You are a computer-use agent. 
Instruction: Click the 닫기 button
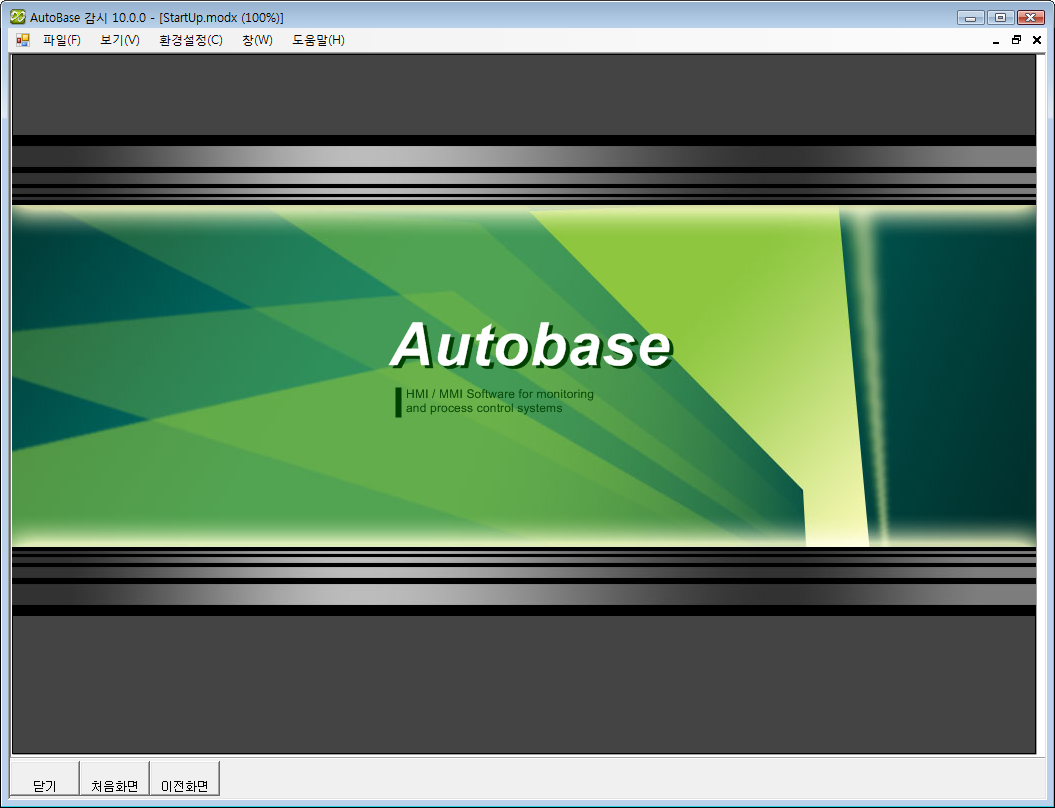pyautogui.click(x=45, y=778)
